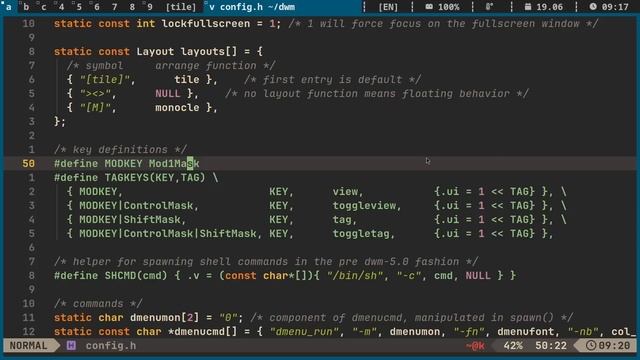Click the calendar icon beside 19.06
Image resolution: width=640 pixels, height=360 pixels.
click(528, 7)
